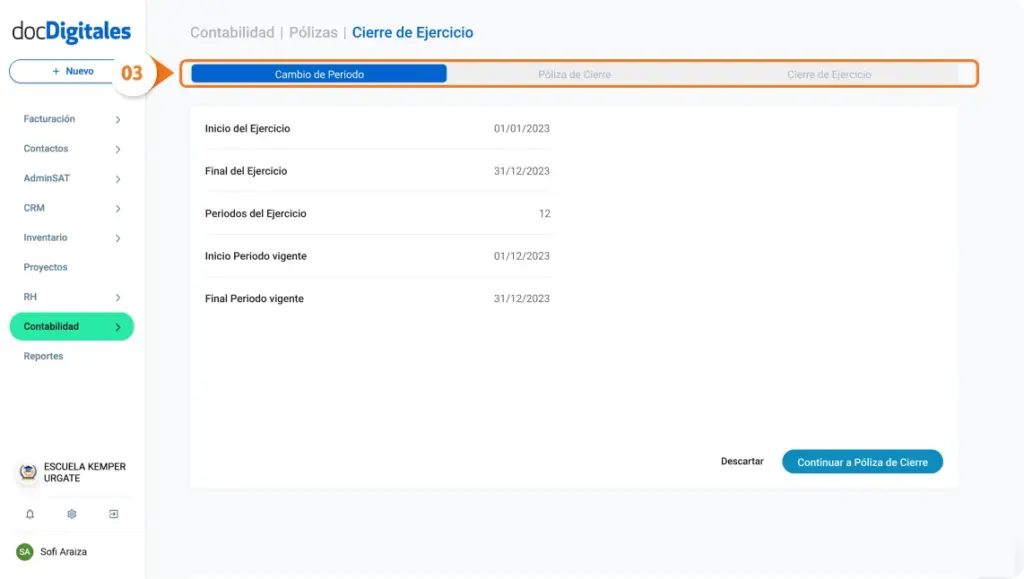
Task: Expand the CRM sidebar section
Action: (36, 208)
